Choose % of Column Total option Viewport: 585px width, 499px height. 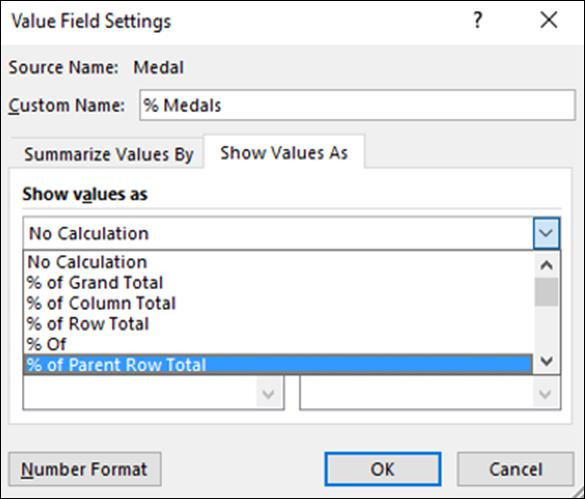(x=278, y=303)
